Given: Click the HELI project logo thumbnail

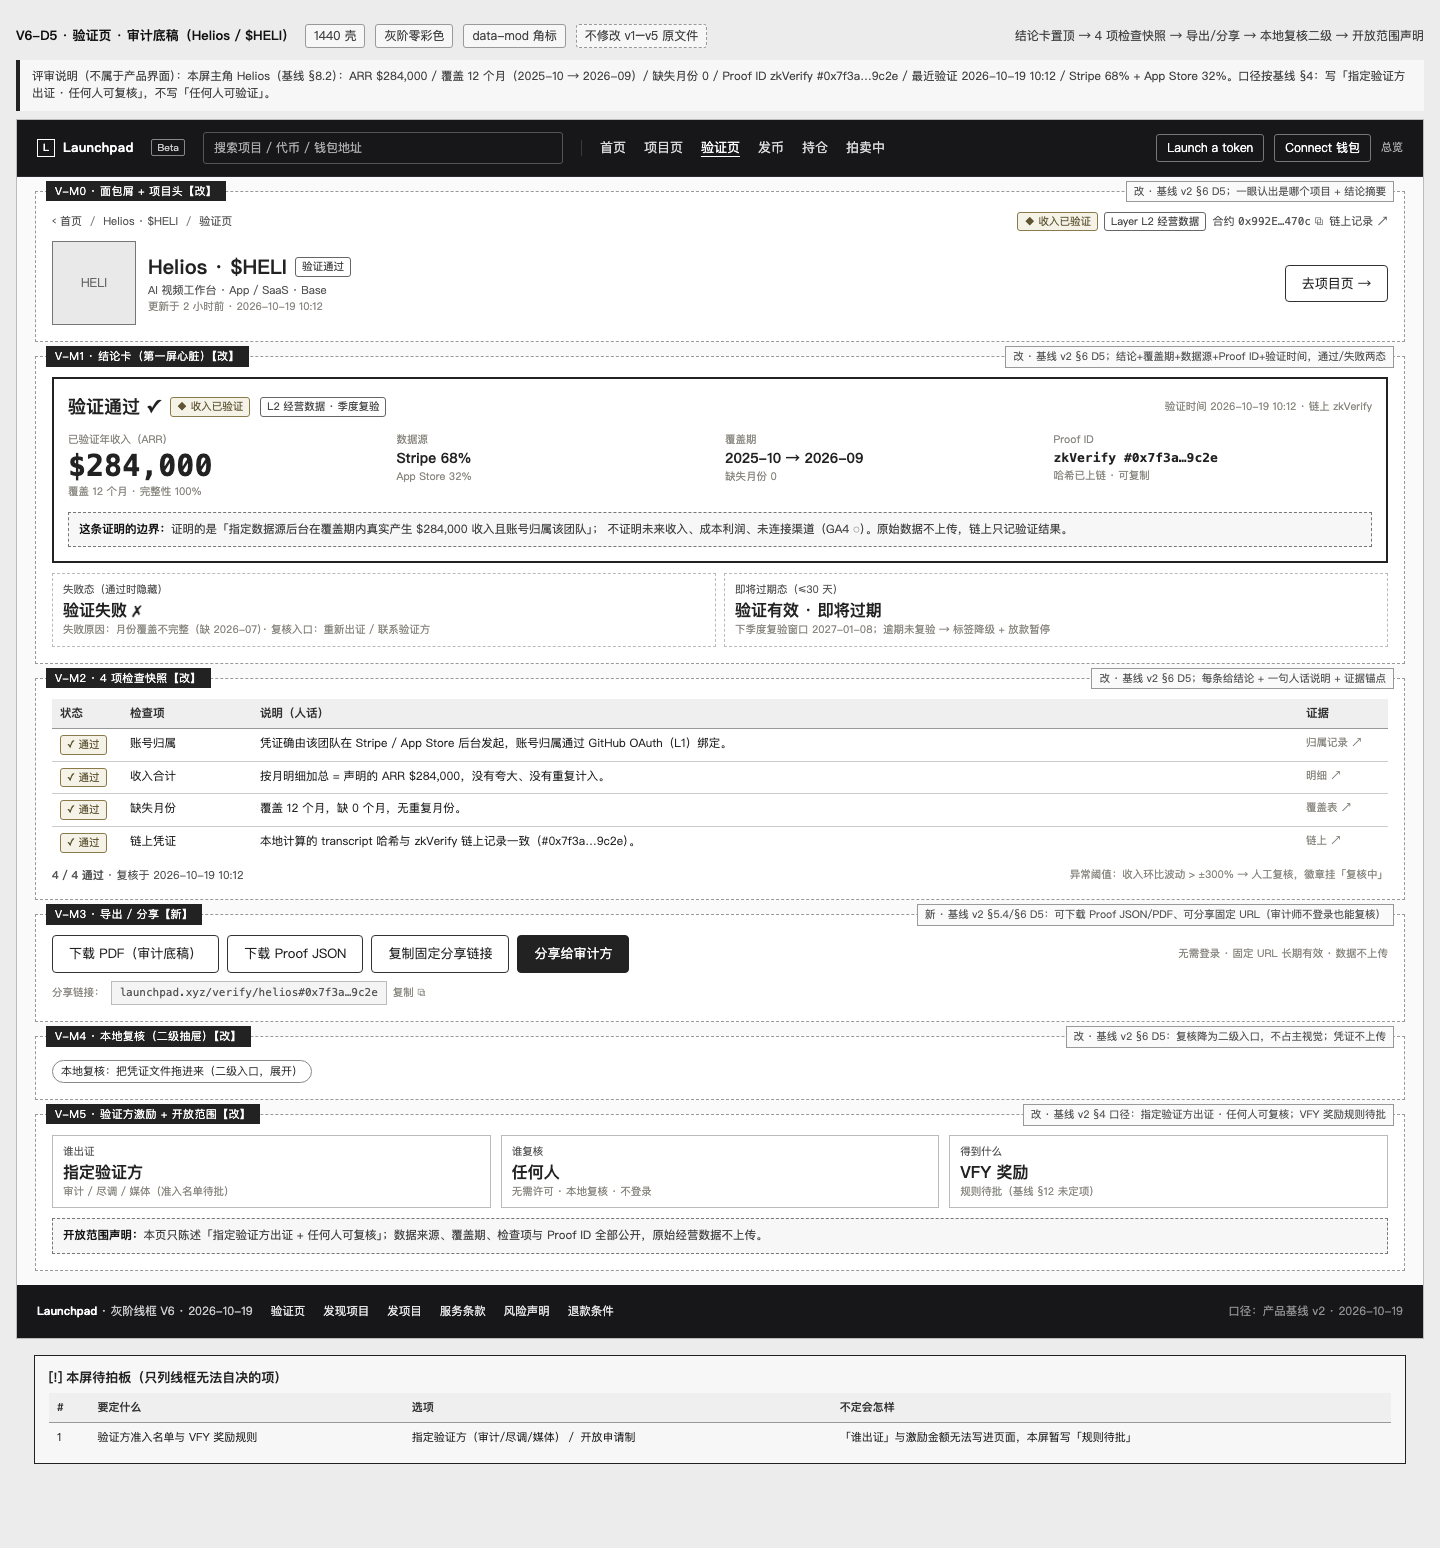Looking at the screenshot, I should (x=94, y=283).
